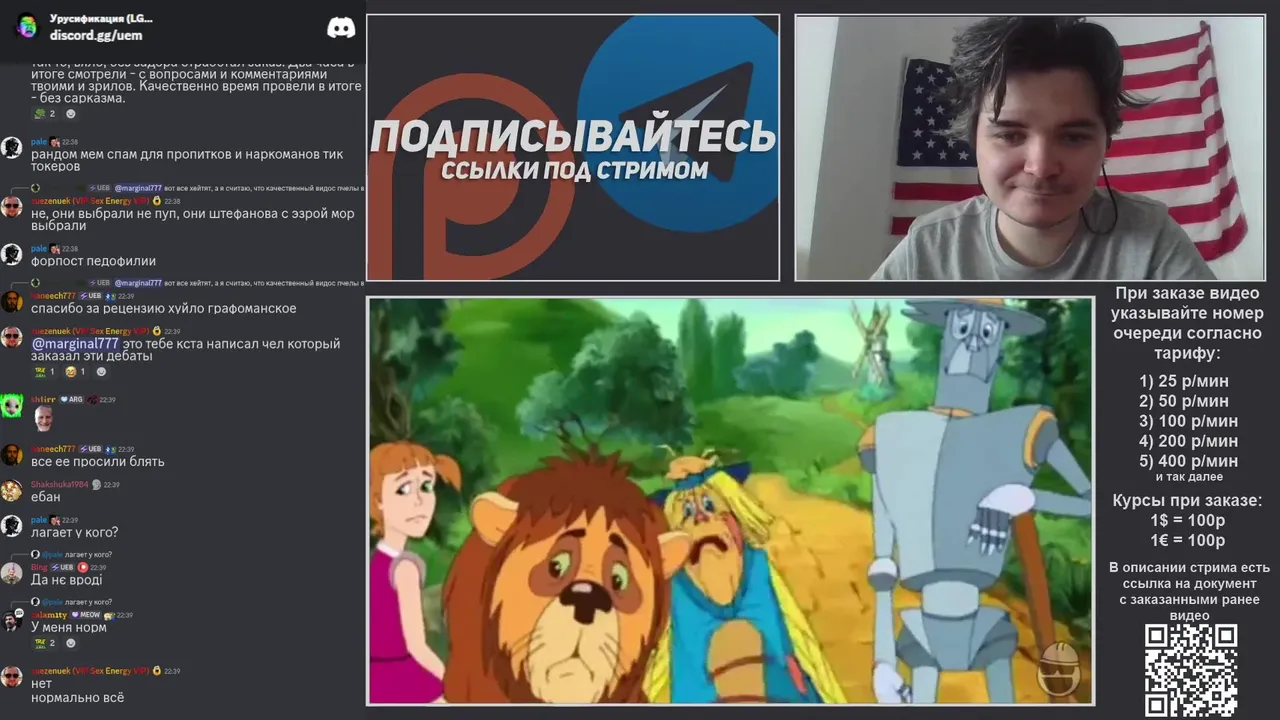Click the '1$ = 100р' exchange rate line

click(x=1188, y=520)
